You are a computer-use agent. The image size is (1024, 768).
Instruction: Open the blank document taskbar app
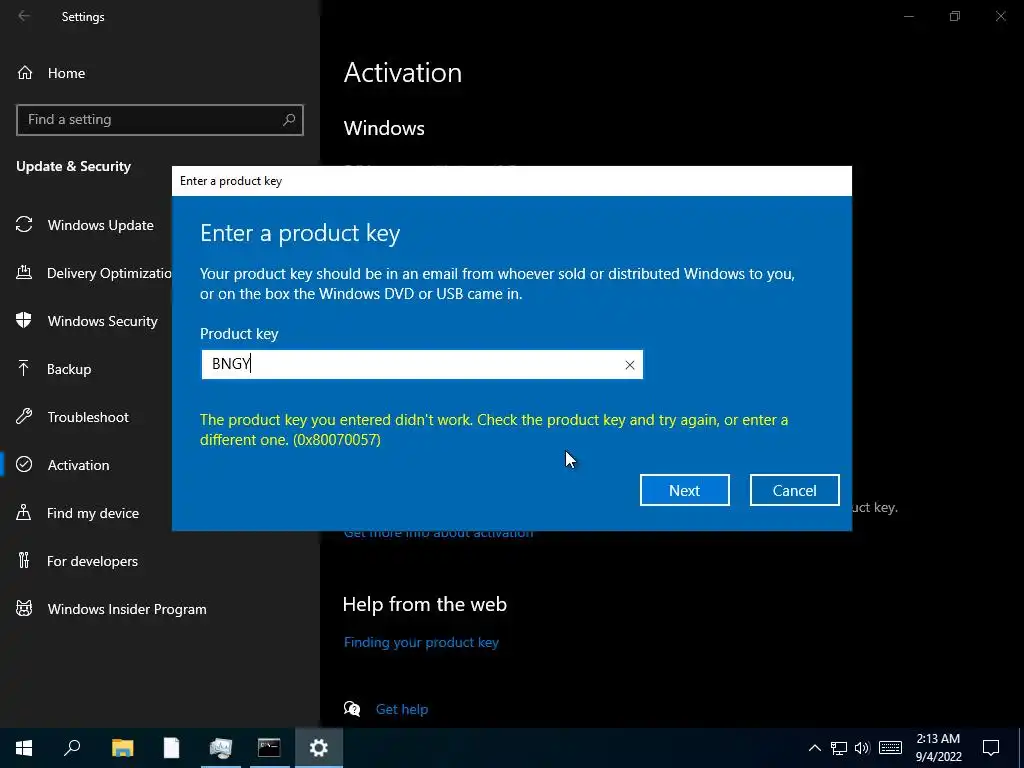click(171, 748)
